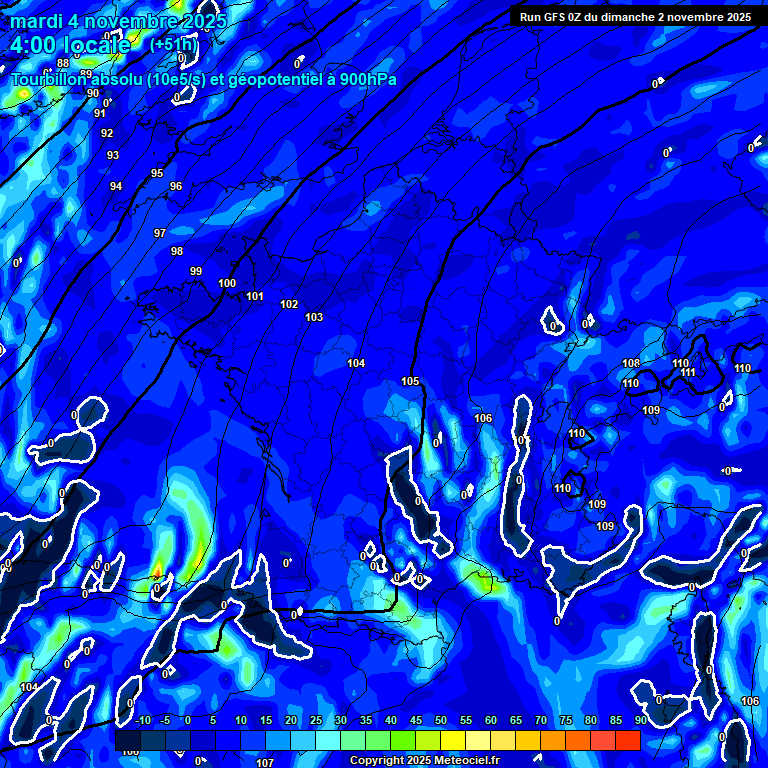Click the 100 geopotential contour label
768x768 pixels.
point(227,283)
